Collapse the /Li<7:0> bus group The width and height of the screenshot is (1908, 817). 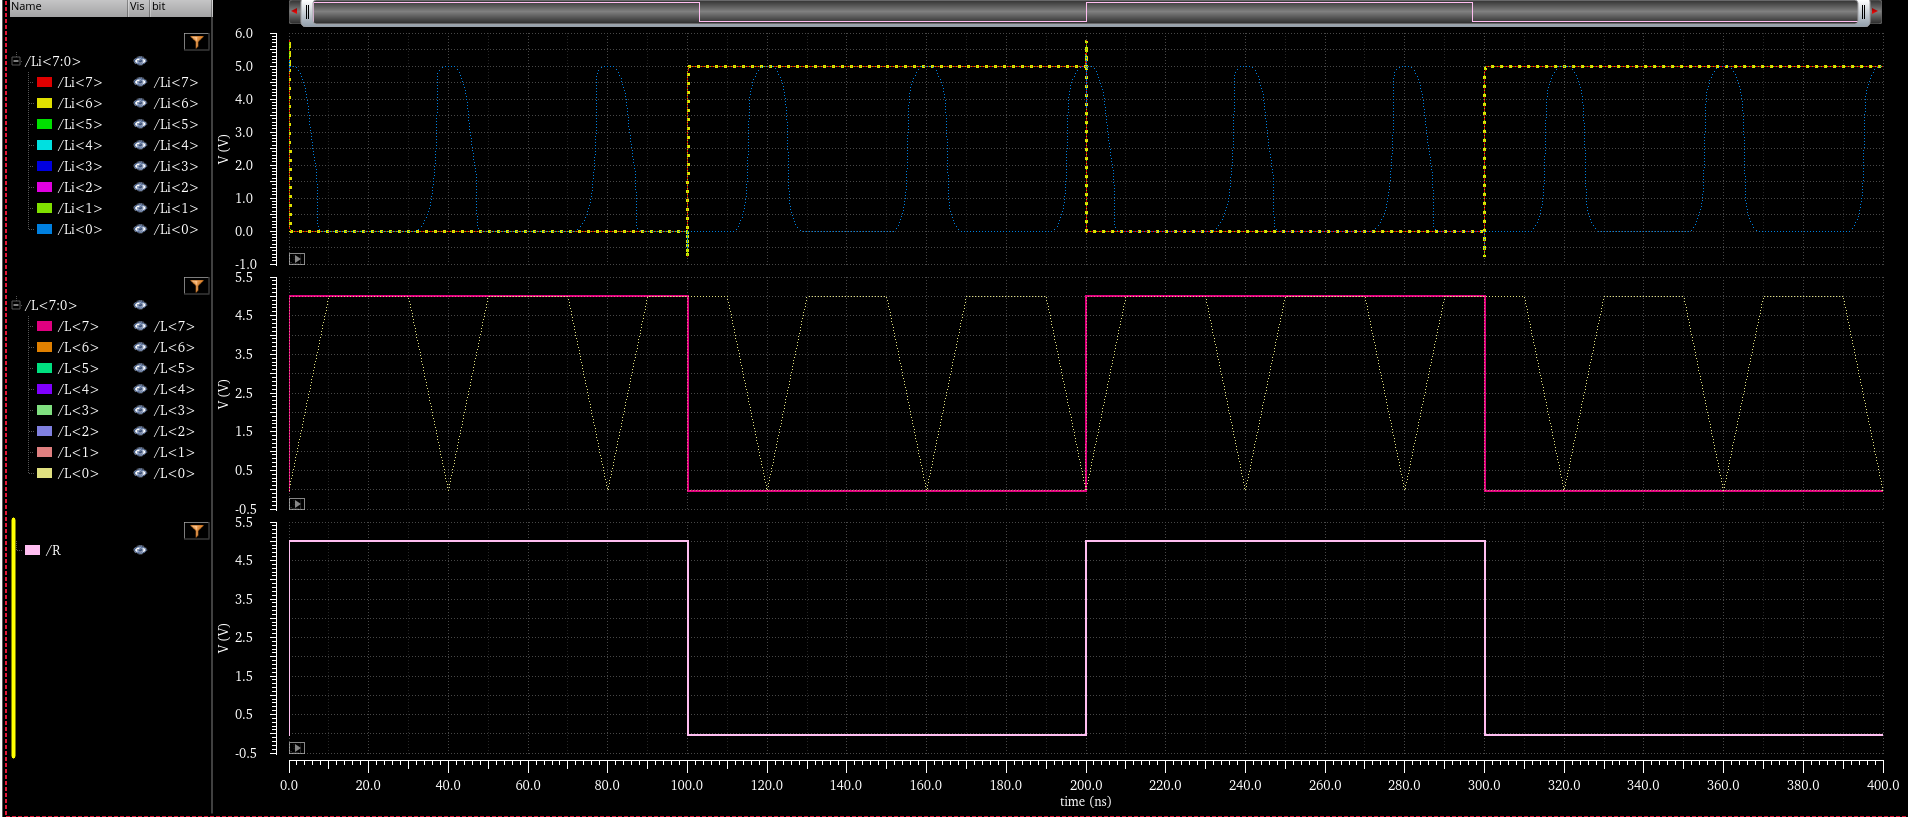point(16,61)
